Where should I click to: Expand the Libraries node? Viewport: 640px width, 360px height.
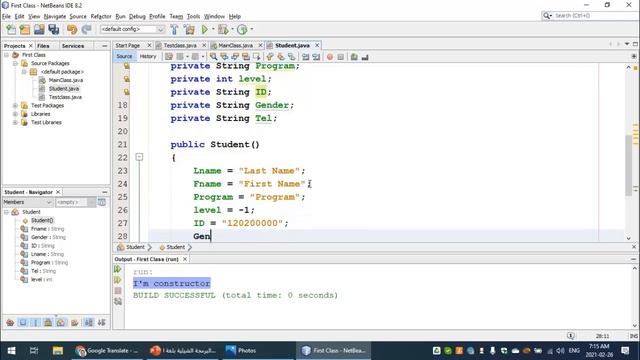click(15, 114)
